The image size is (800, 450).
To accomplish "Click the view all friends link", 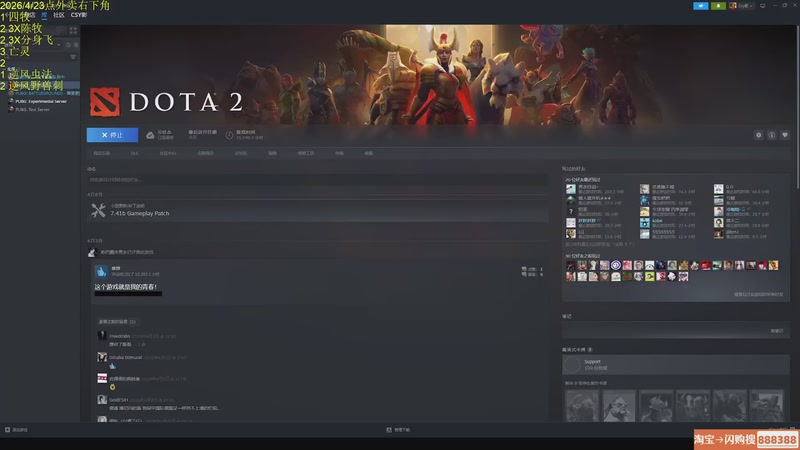I will point(758,294).
